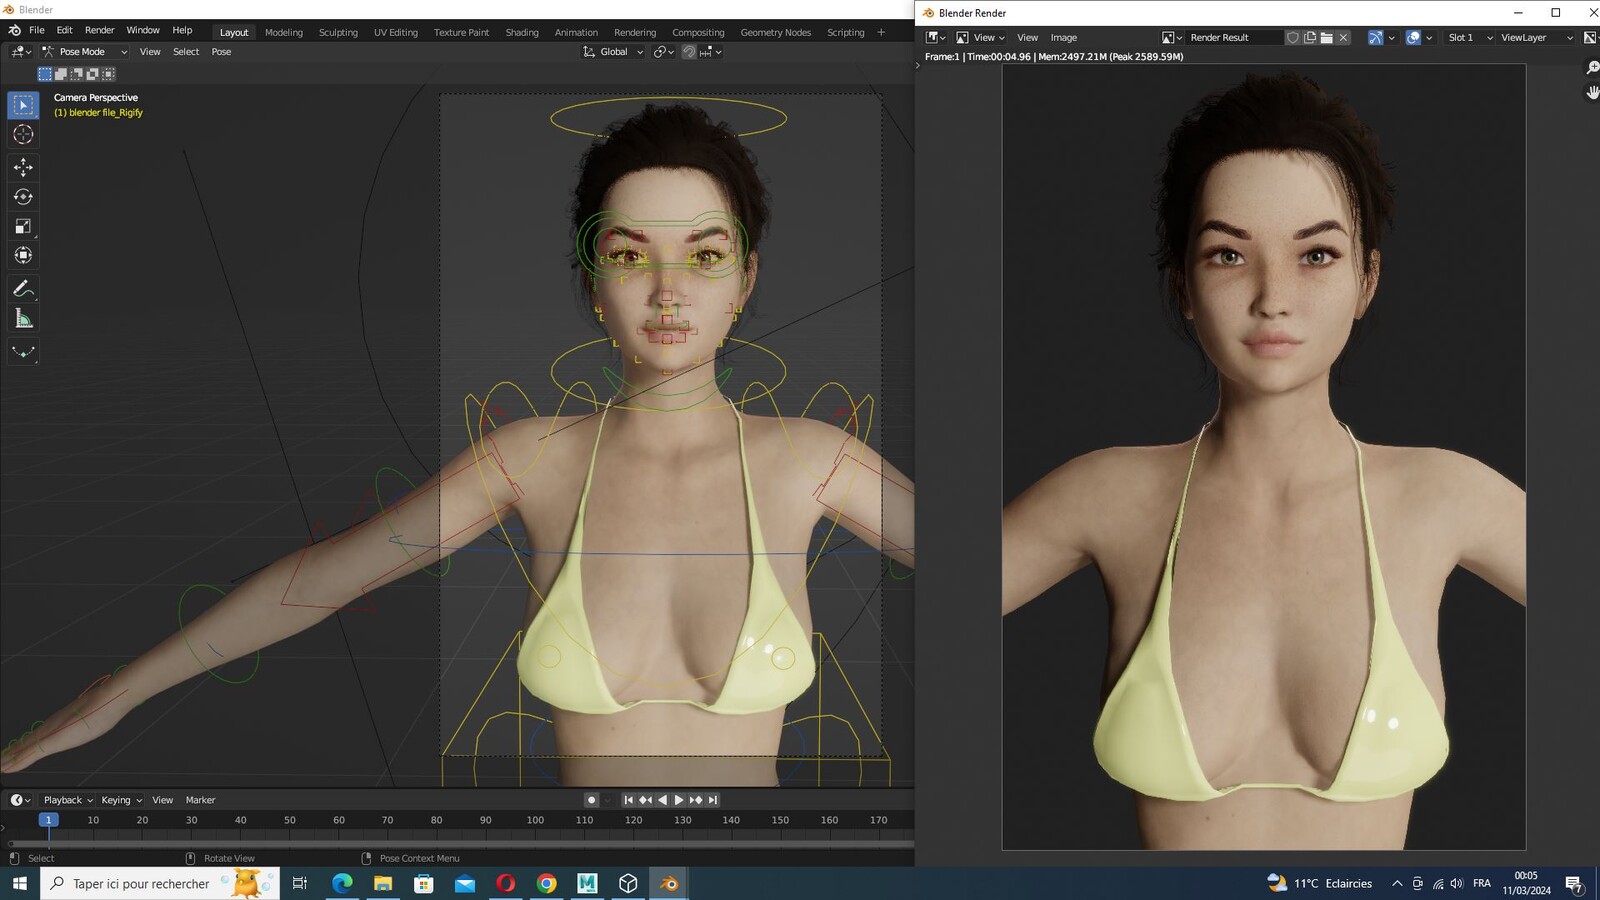Jump to the next keyframe
The height and width of the screenshot is (900, 1600).
point(696,800)
